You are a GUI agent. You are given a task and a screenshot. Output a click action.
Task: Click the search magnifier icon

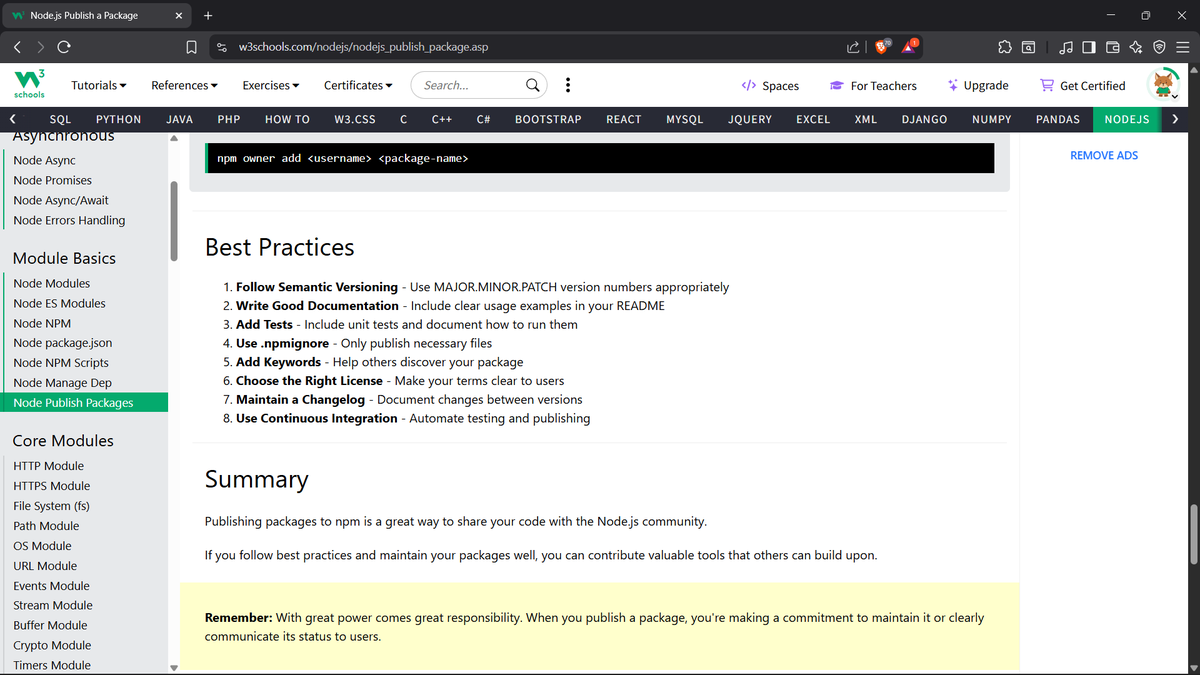534,85
